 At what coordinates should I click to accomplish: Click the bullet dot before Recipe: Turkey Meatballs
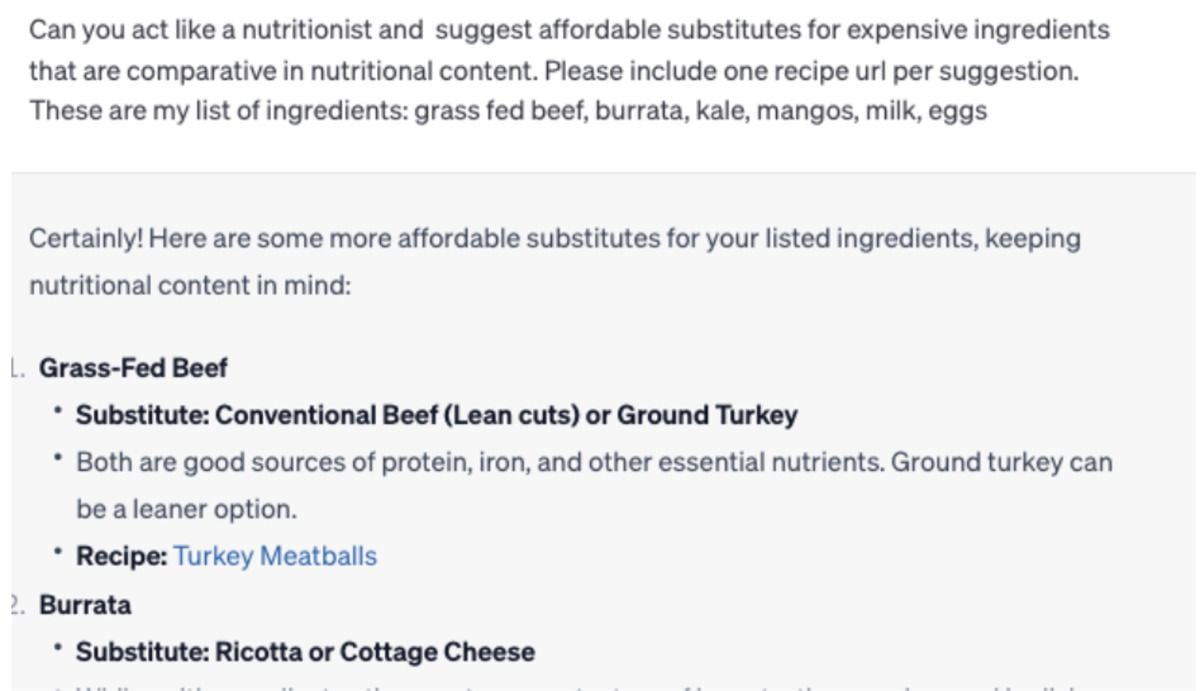coord(61,554)
